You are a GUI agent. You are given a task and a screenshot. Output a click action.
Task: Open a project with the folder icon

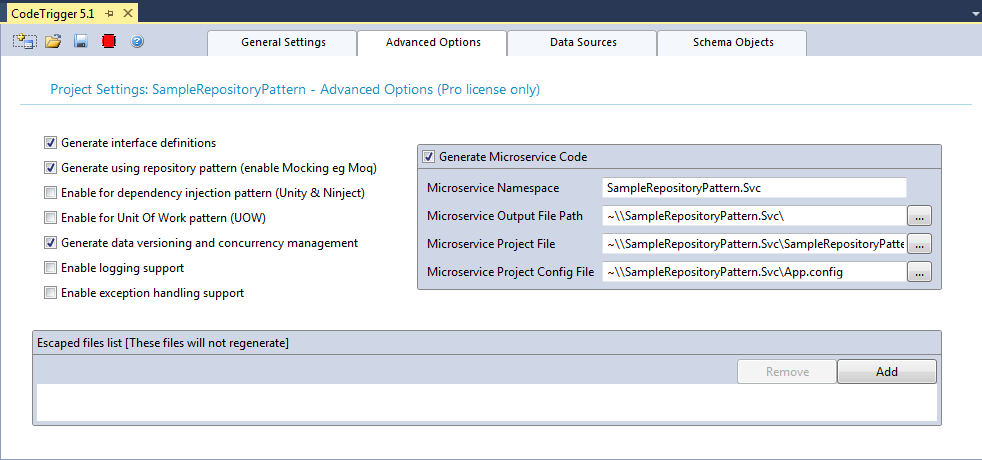[53, 42]
